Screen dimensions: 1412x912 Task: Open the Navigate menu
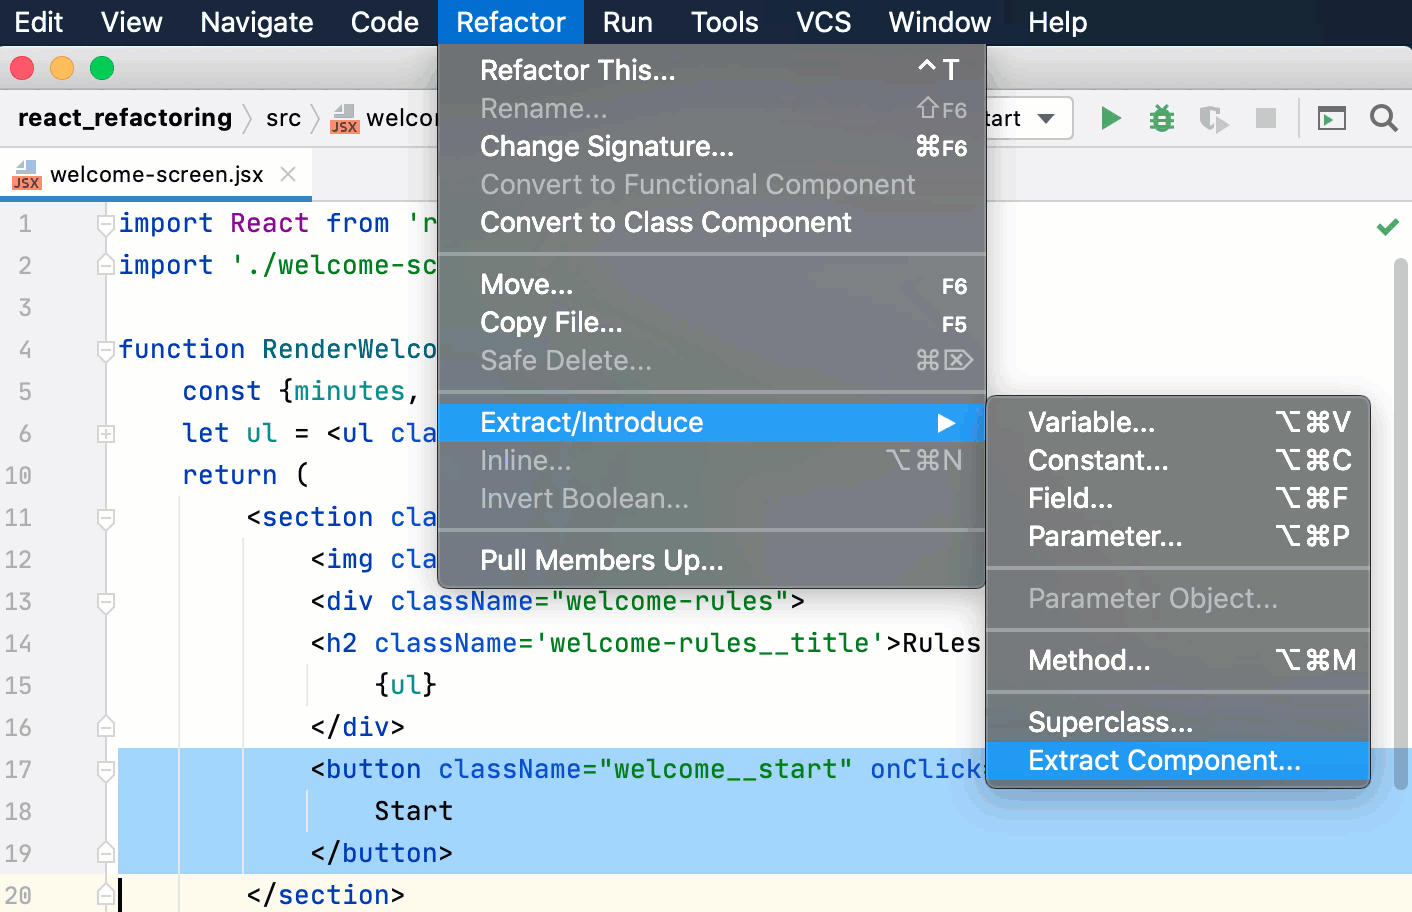tap(256, 22)
